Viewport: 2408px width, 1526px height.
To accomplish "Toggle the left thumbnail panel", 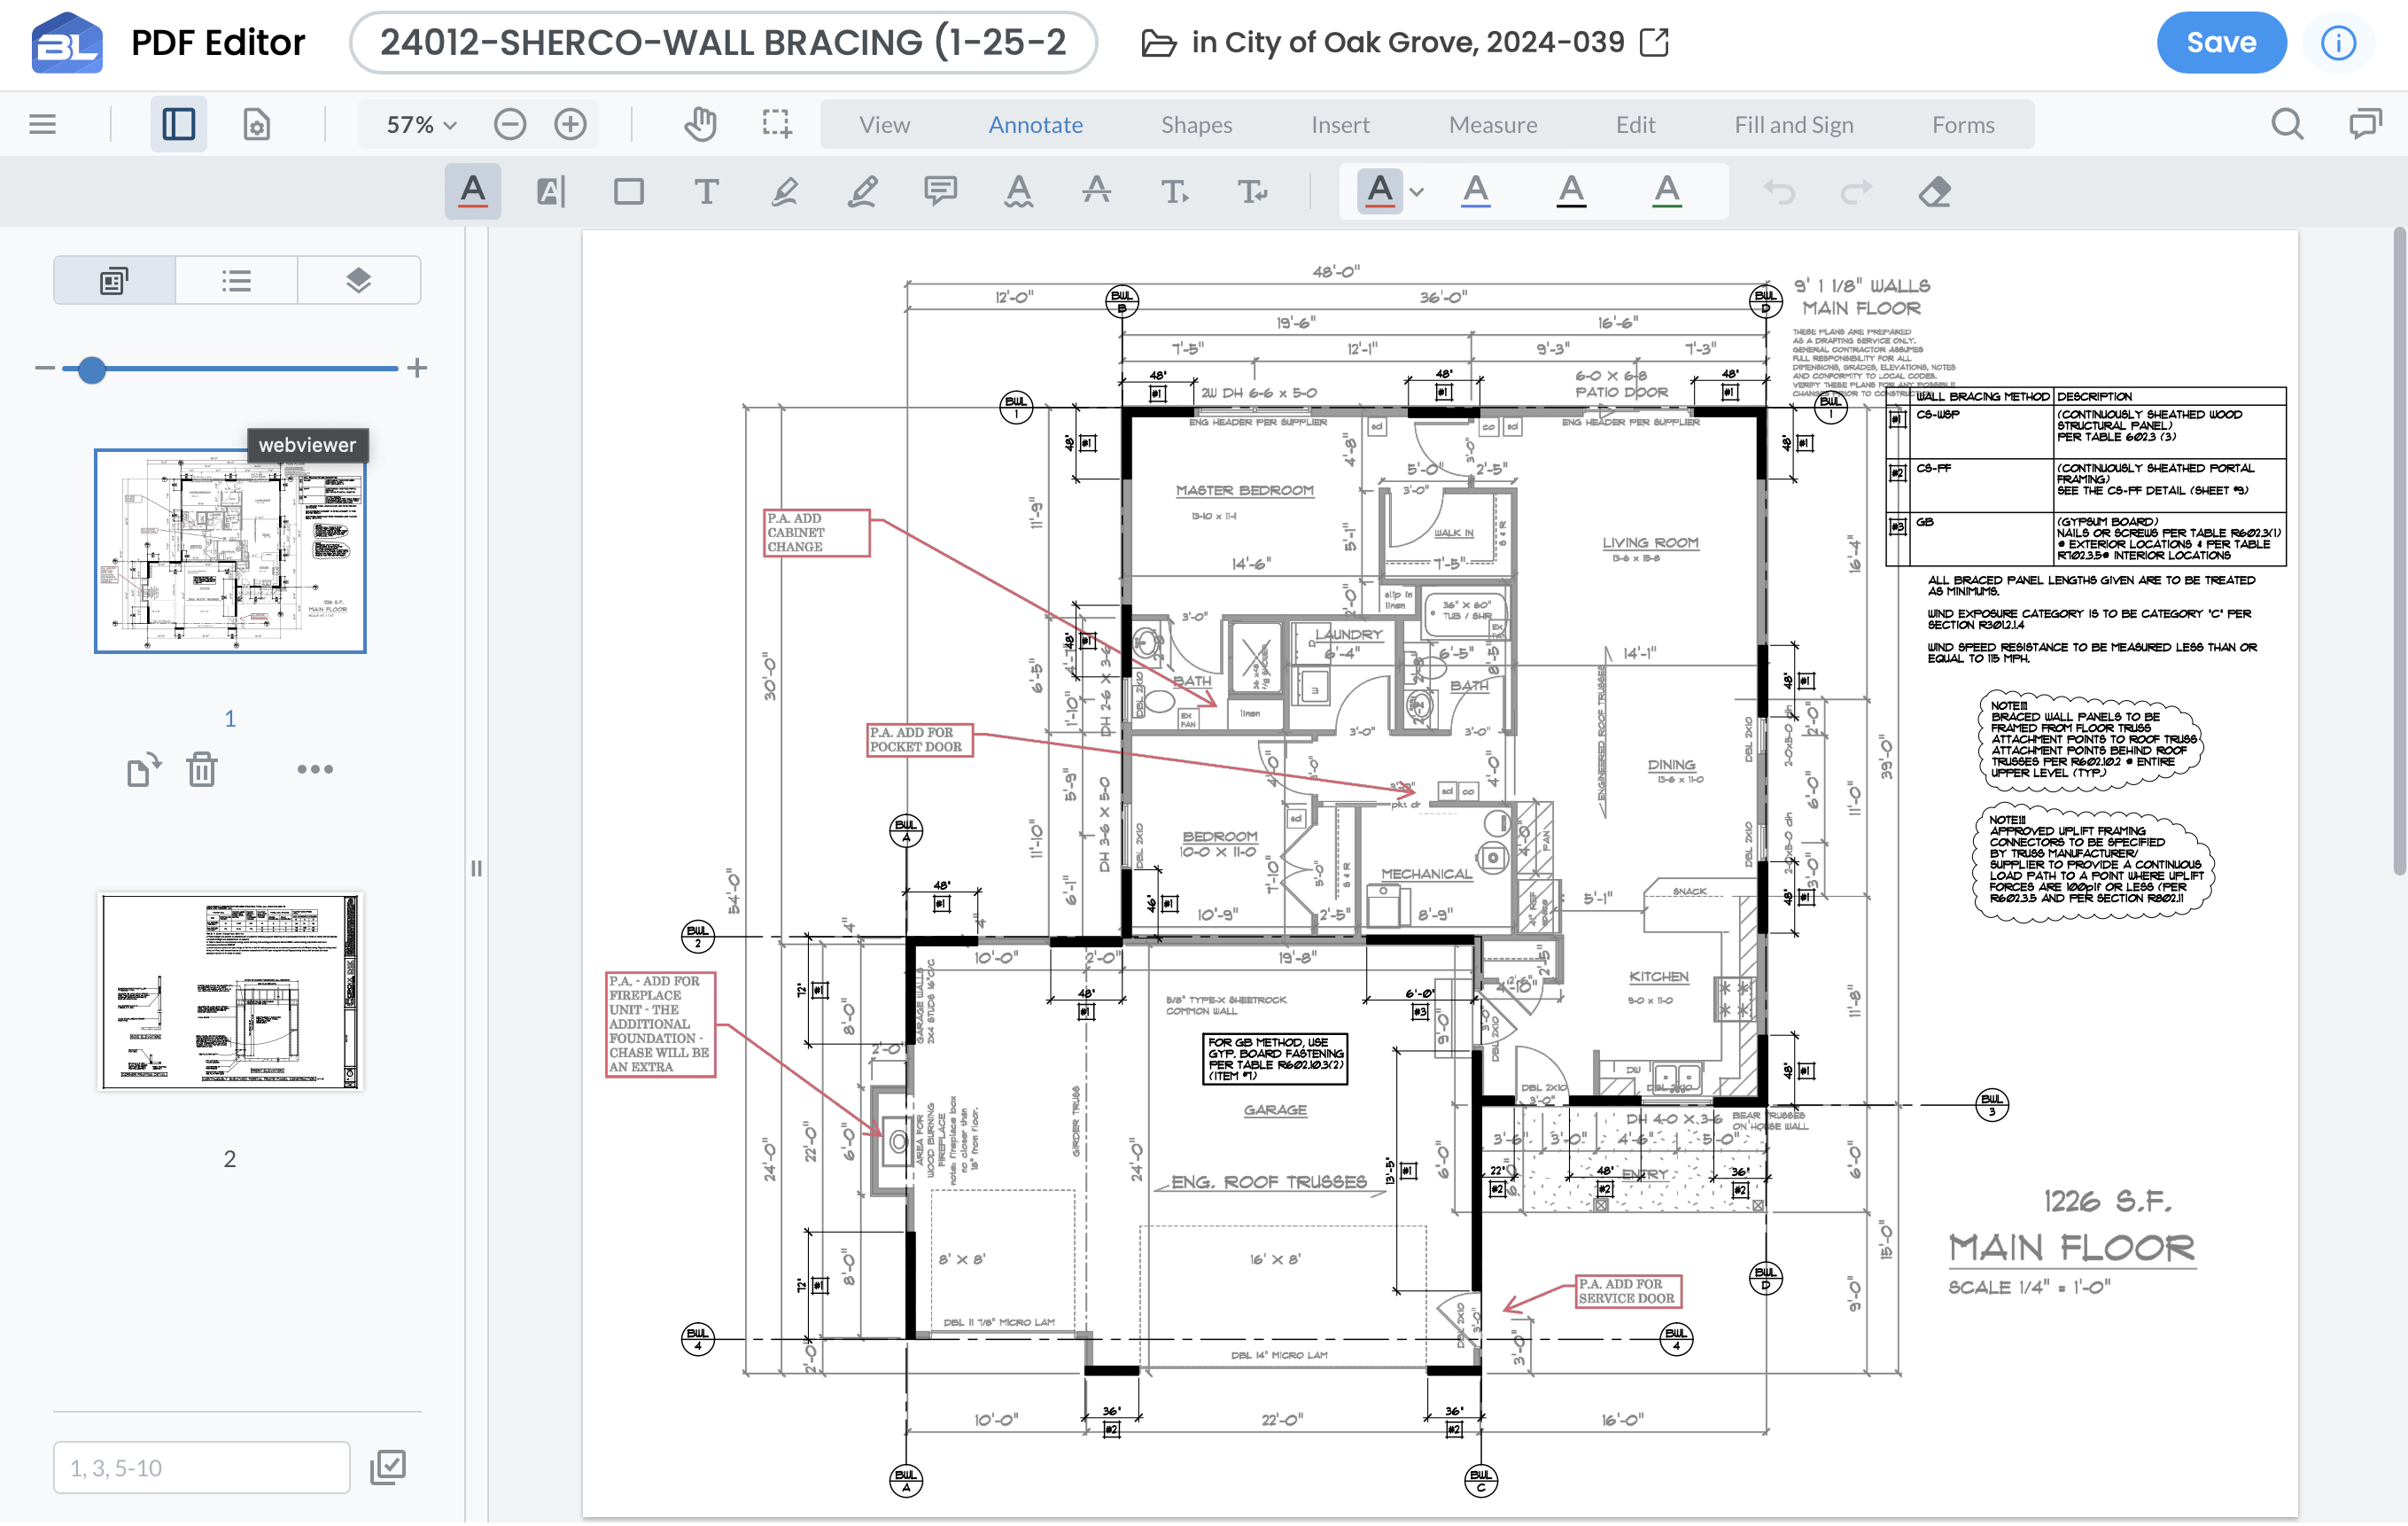I will pos(178,123).
